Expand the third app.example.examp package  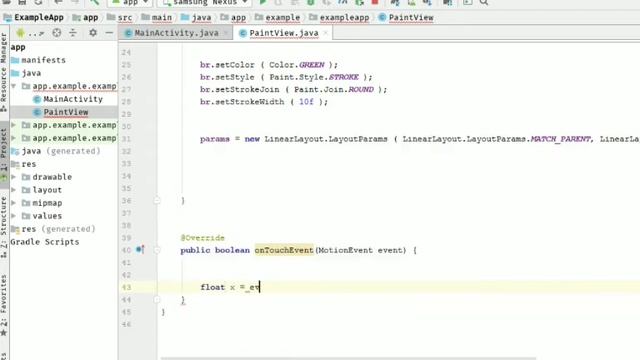(14, 138)
